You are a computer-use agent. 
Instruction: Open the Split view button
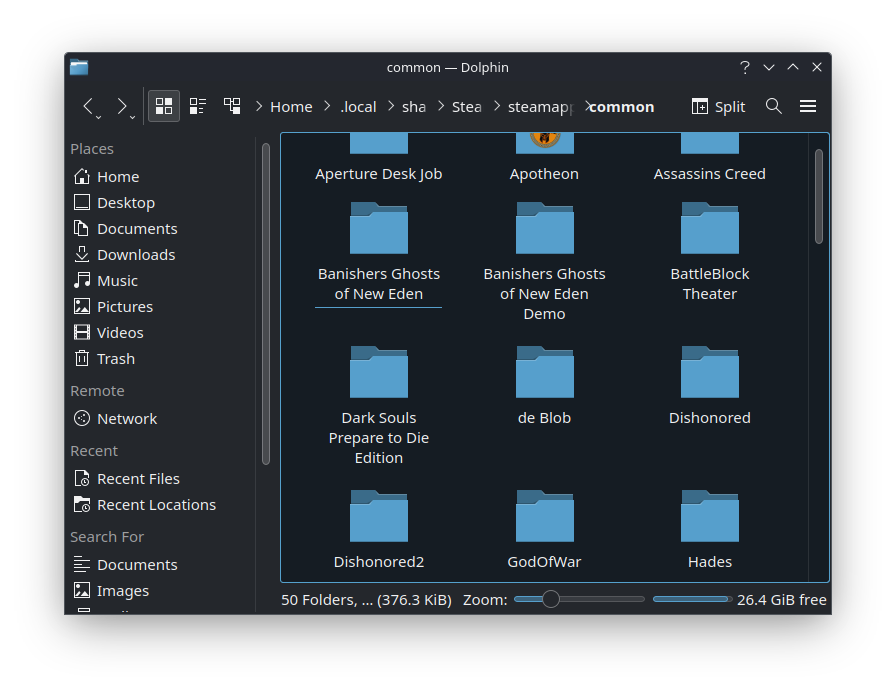pos(718,106)
